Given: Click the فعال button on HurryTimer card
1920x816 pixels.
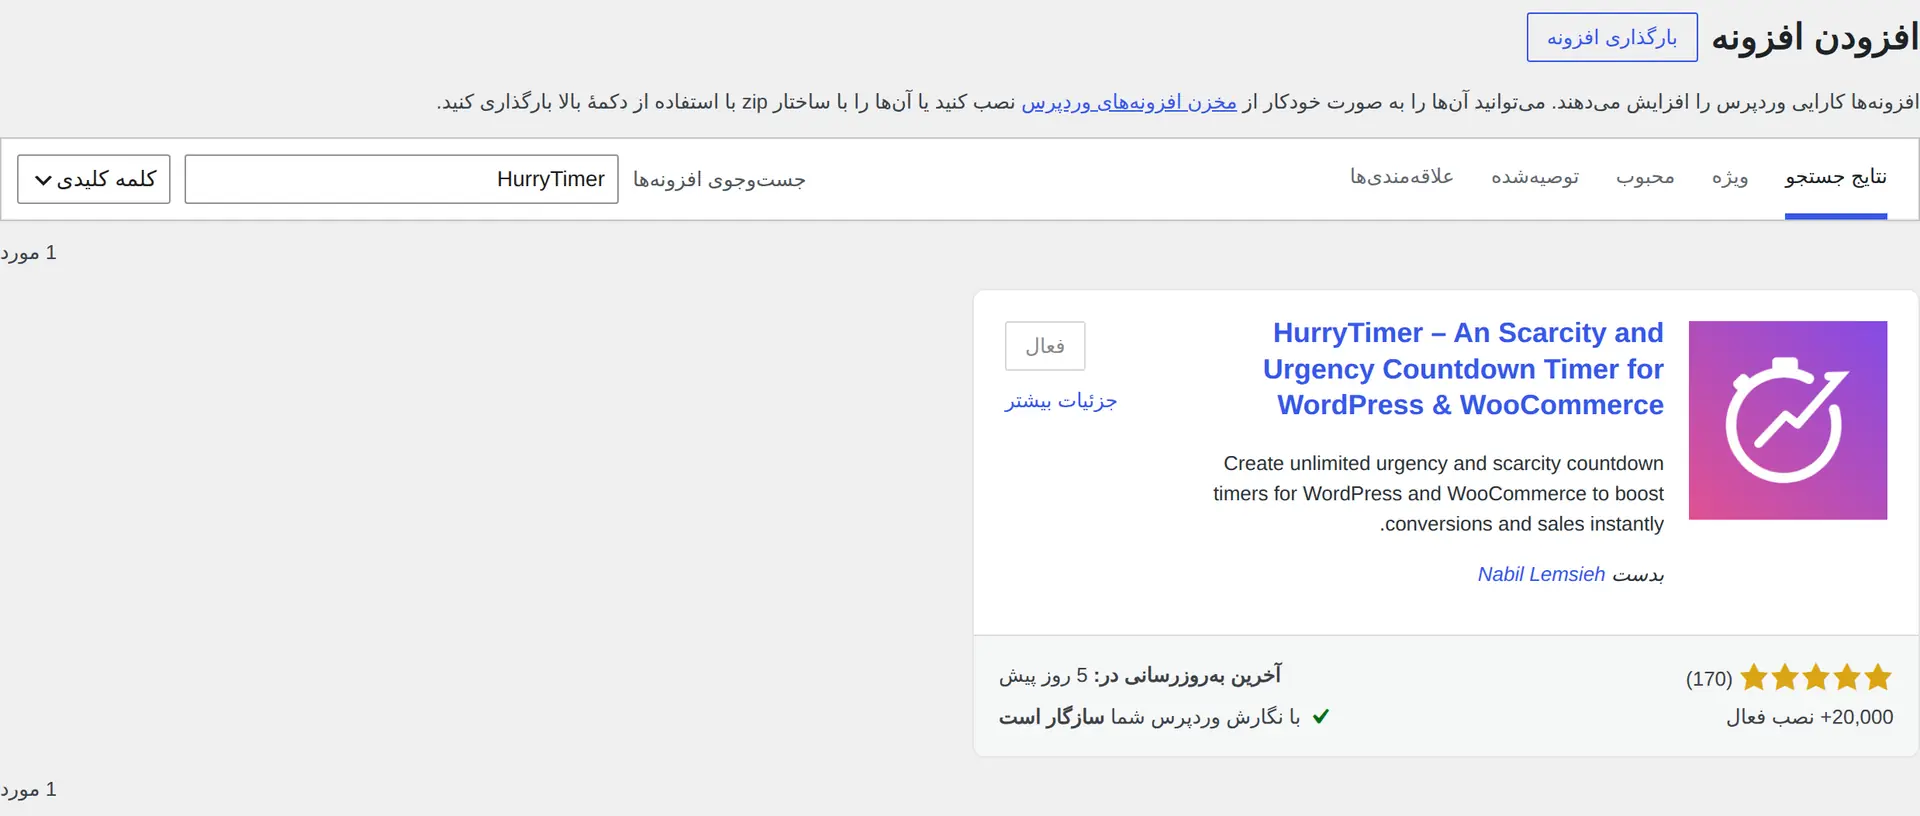Looking at the screenshot, I should (x=1045, y=346).
